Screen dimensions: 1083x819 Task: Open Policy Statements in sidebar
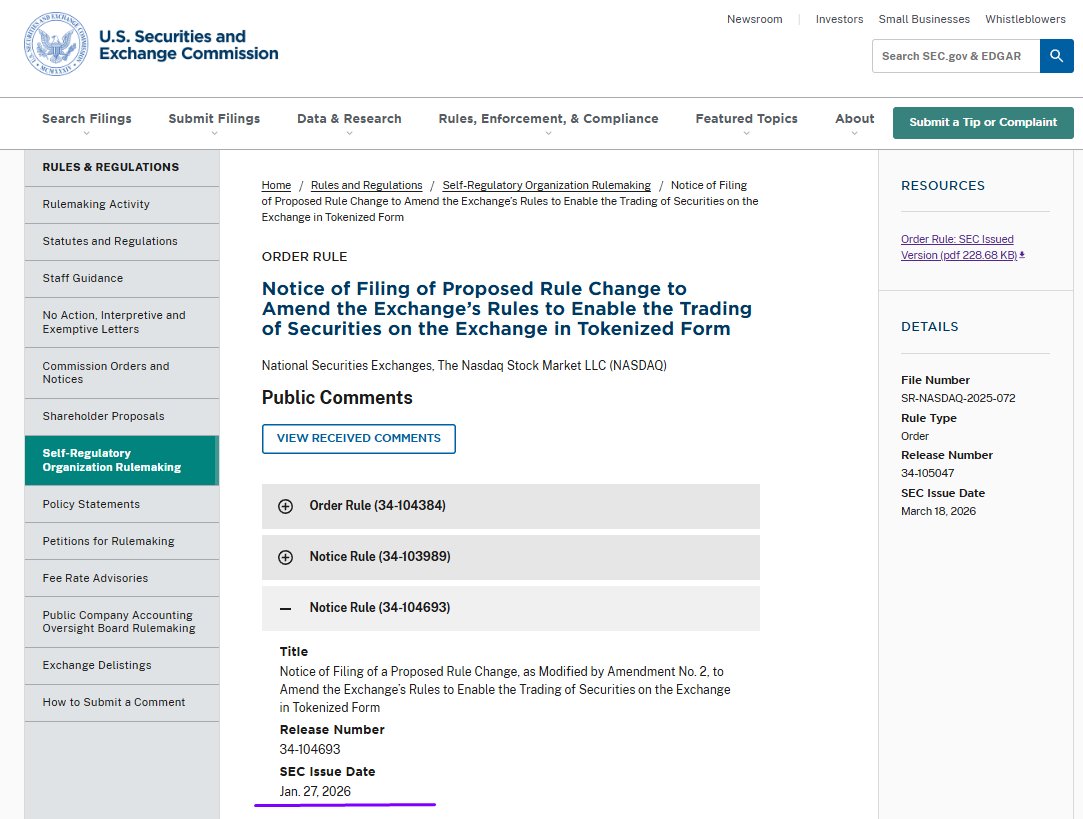pos(122,504)
